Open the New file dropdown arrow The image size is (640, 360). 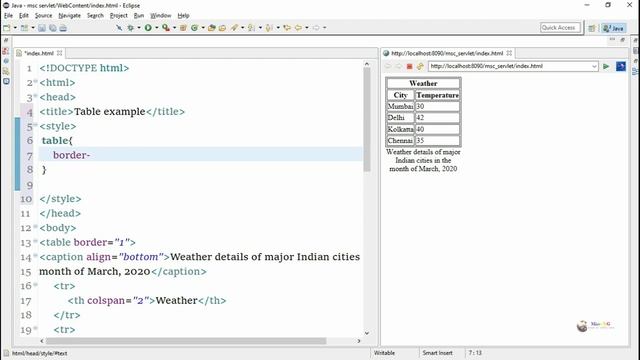pos(16,28)
